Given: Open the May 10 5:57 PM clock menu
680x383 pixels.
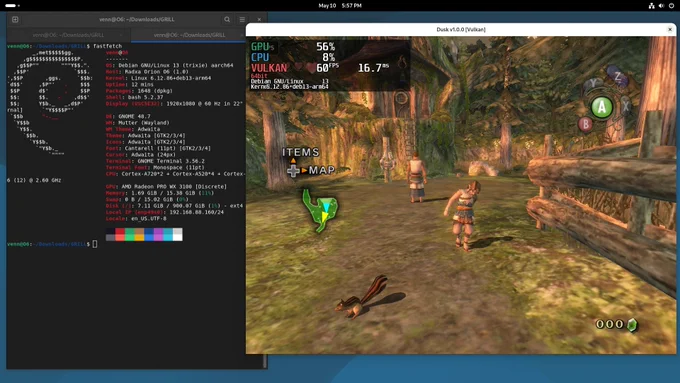Looking at the screenshot, I should tap(340, 6).
